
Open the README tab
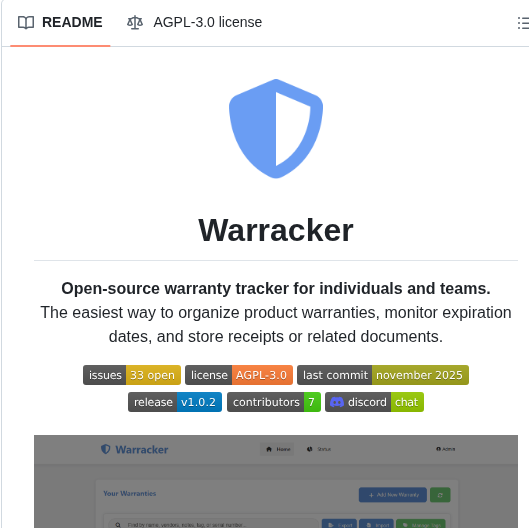point(60,23)
